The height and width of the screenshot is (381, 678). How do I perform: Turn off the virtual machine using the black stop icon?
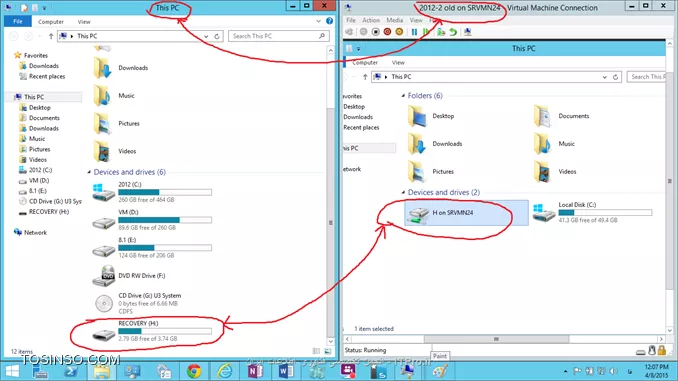click(x=375, y=32)
